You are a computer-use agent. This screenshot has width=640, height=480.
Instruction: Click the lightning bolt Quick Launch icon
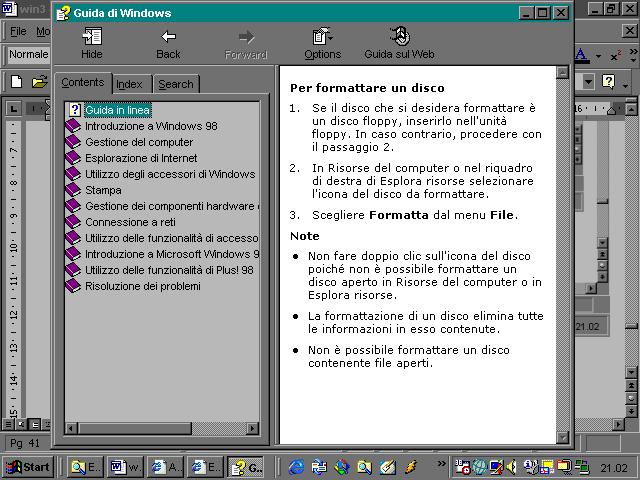pos(411,467)
